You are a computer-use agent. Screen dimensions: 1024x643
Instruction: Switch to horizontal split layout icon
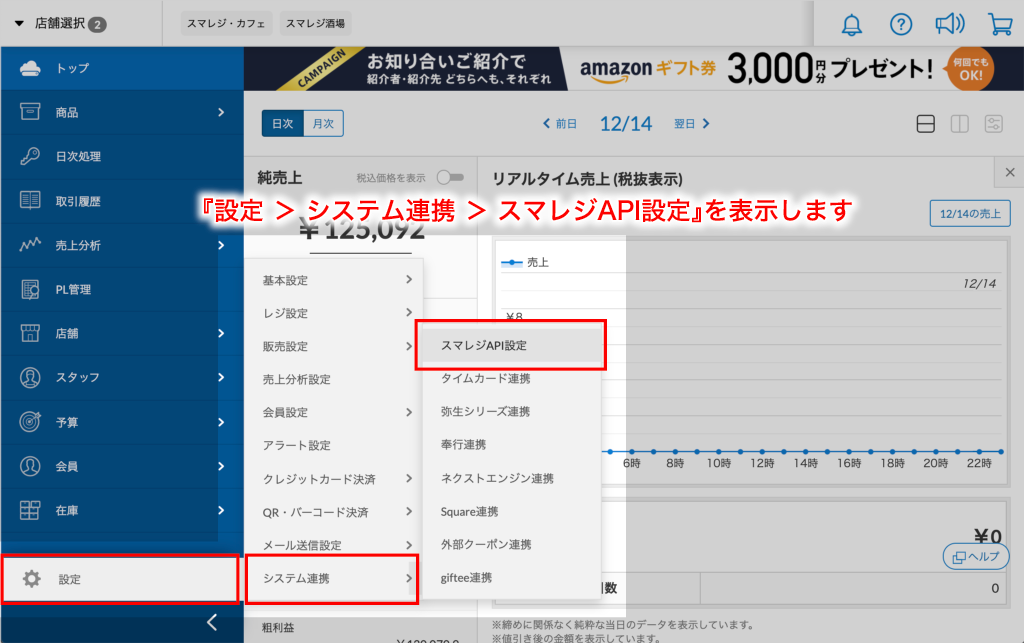tap(925, 123)
